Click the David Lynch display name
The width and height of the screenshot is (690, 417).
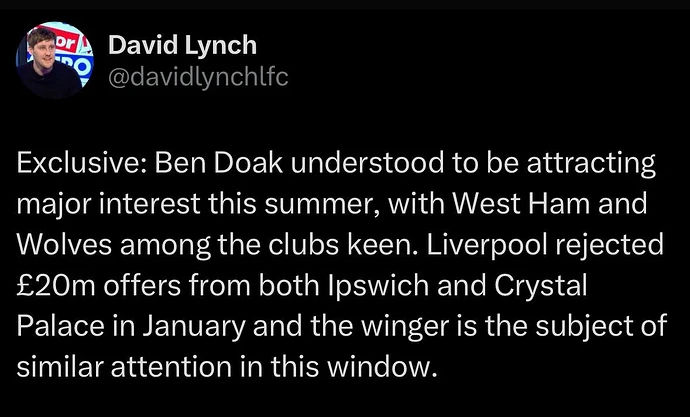182,45
